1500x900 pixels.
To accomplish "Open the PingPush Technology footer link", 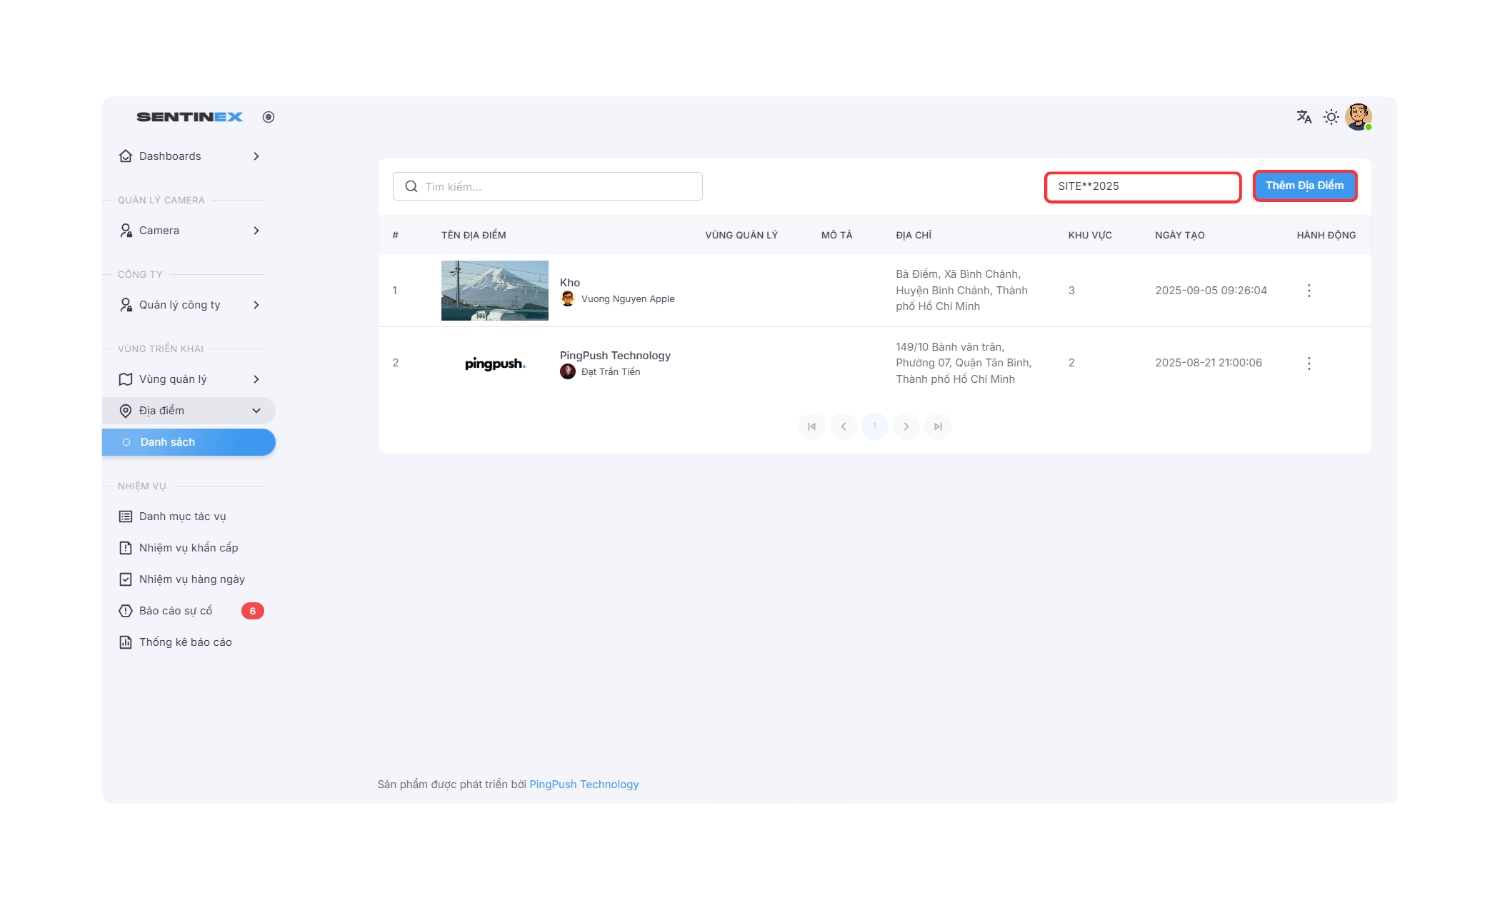I will tap(584, 785).
